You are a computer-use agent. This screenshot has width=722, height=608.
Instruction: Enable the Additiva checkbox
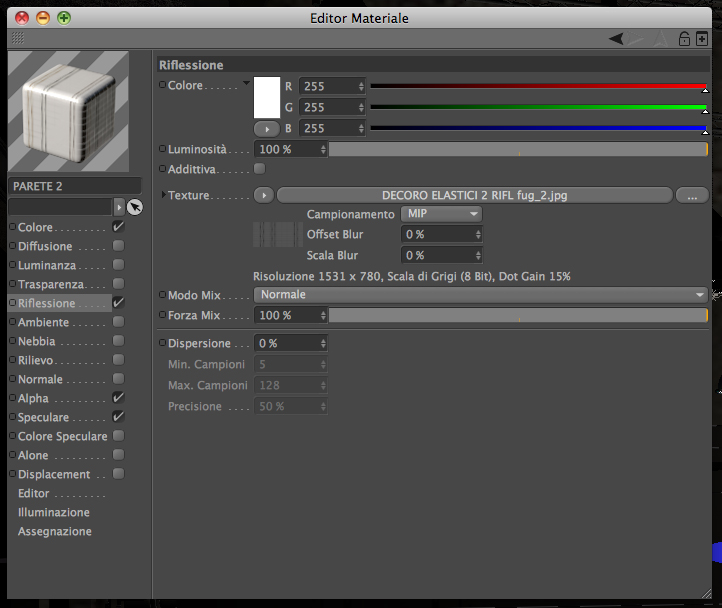[x=260, y=169]
